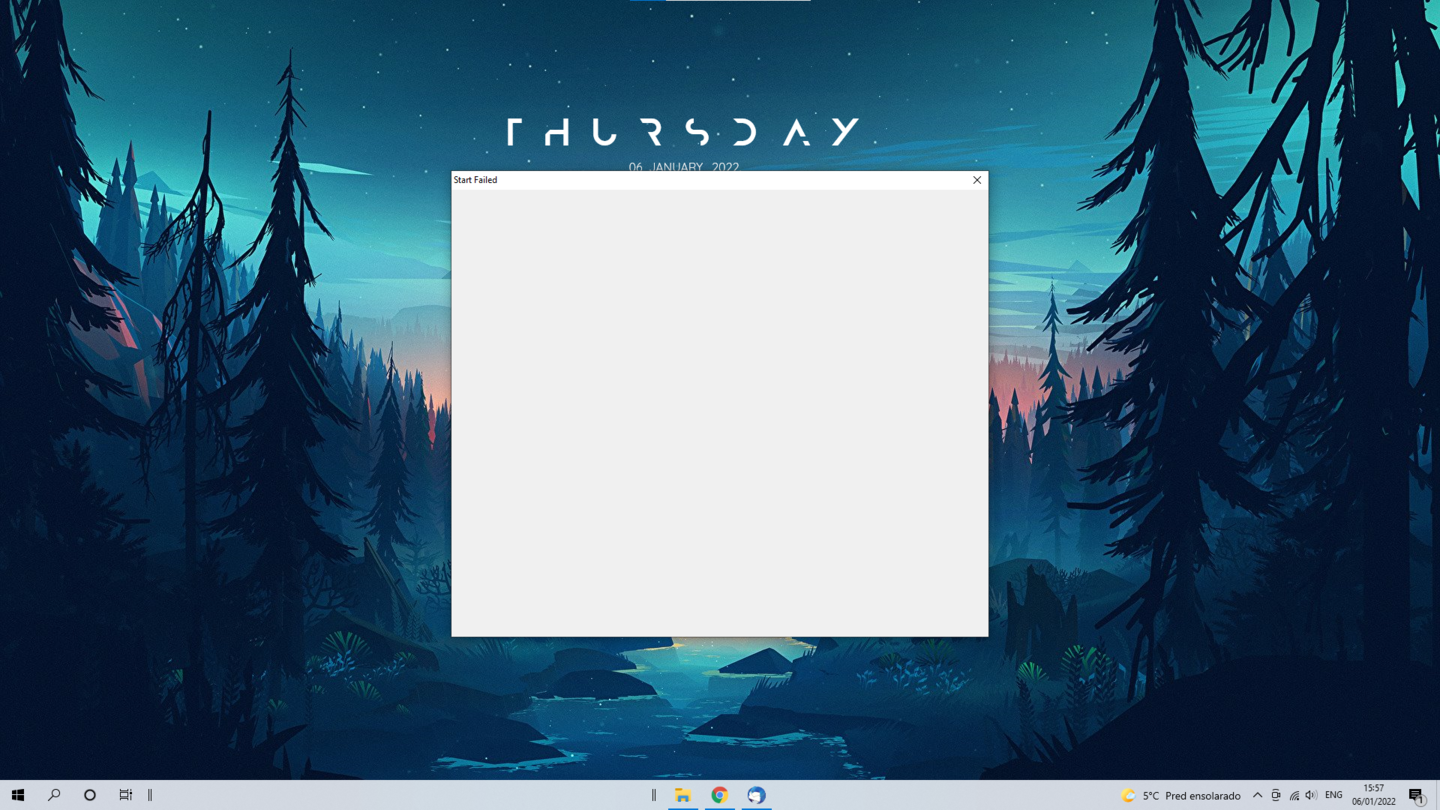
Task: Open the Windows Start menu
Action: pos(18,795)
